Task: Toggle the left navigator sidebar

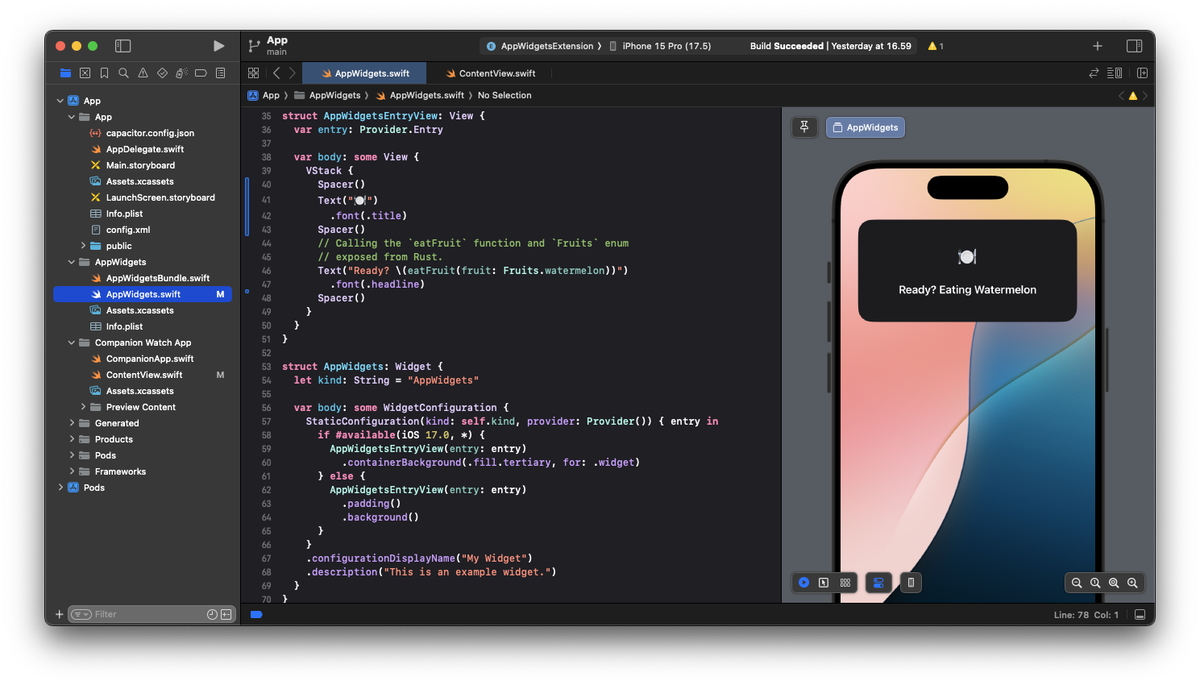Action: point(123,46)
